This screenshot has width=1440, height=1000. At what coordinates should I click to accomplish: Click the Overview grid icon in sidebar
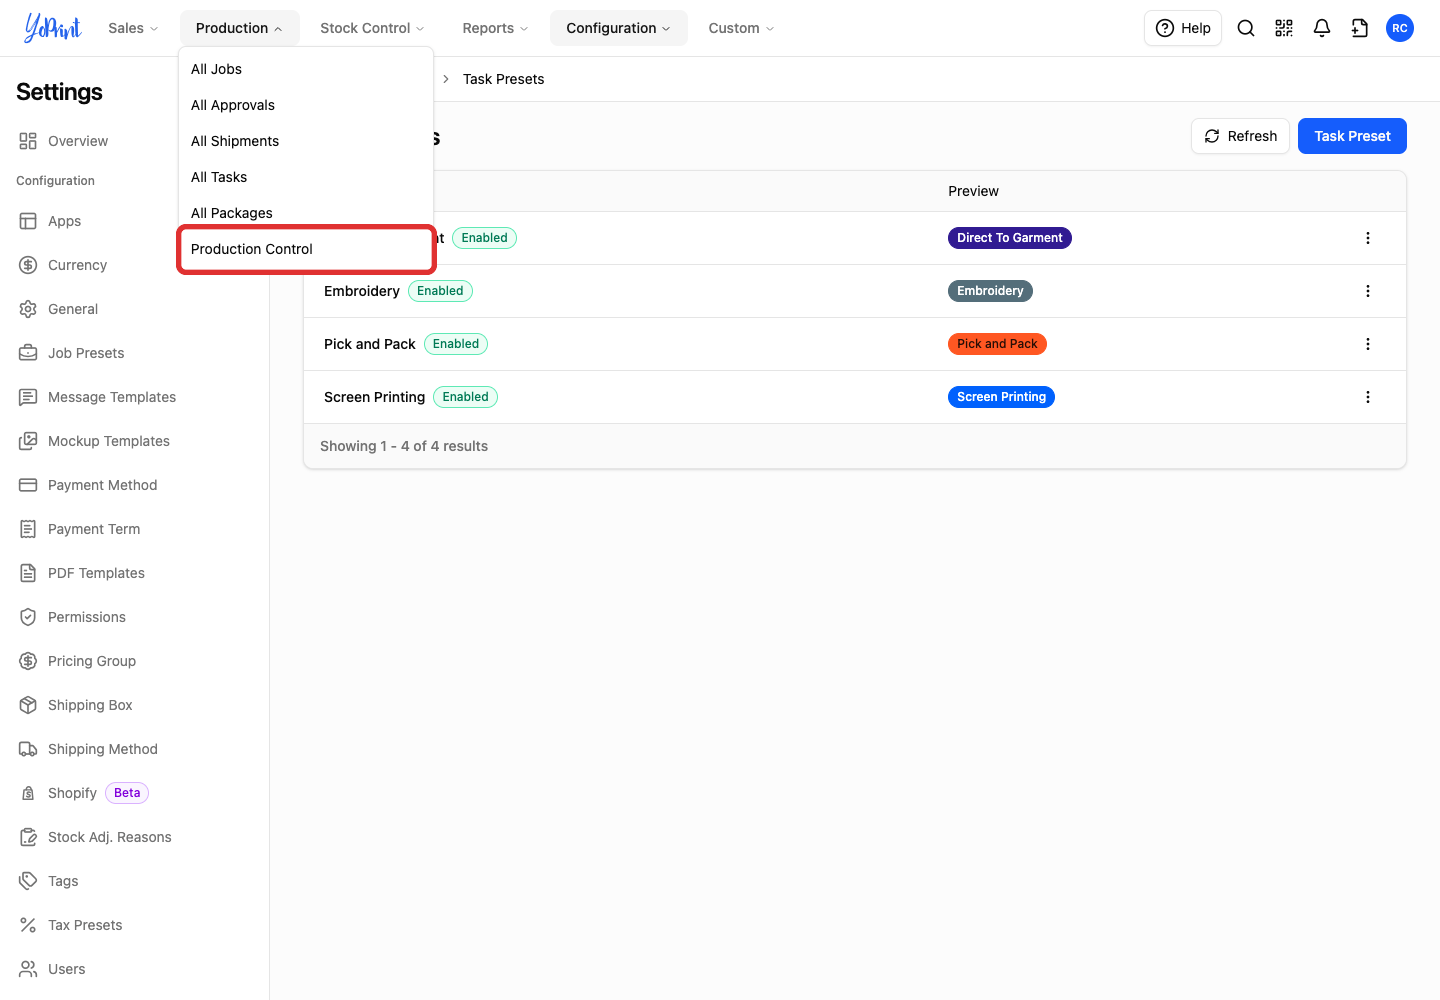28,141
